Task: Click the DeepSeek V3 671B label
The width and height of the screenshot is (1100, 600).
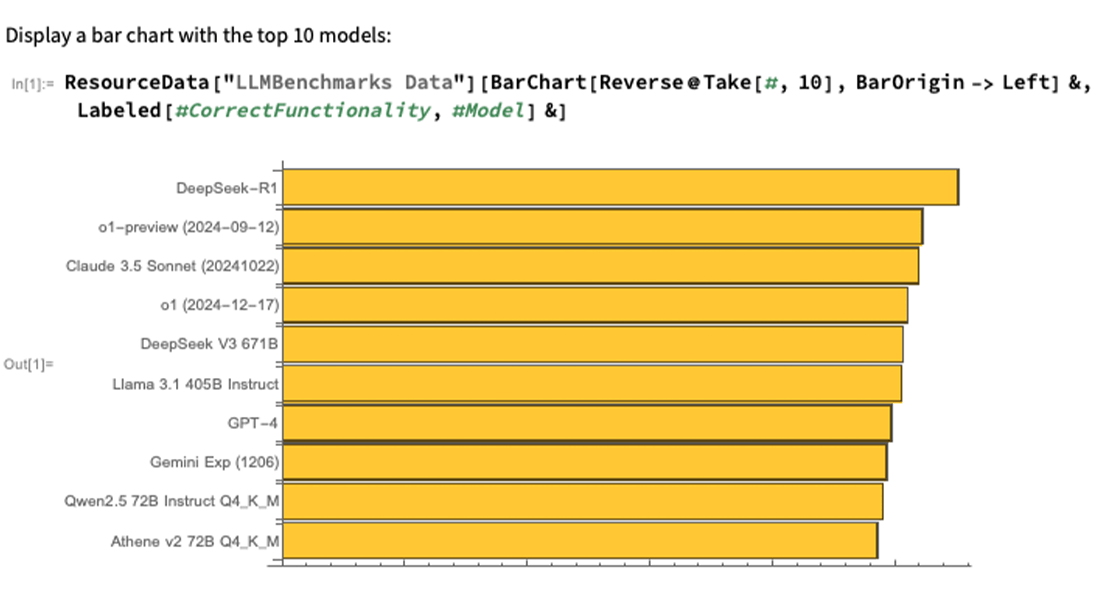Action: click(210, 345)
